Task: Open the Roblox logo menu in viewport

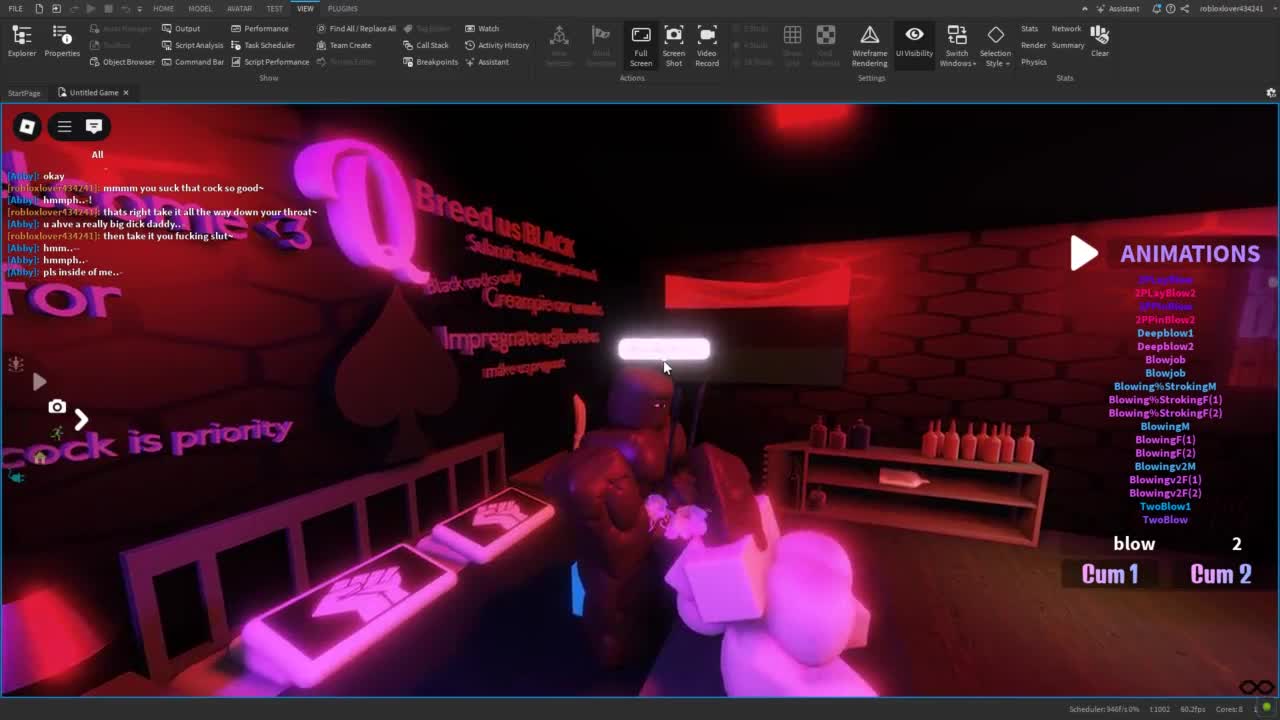Action: tap(27, 127)
